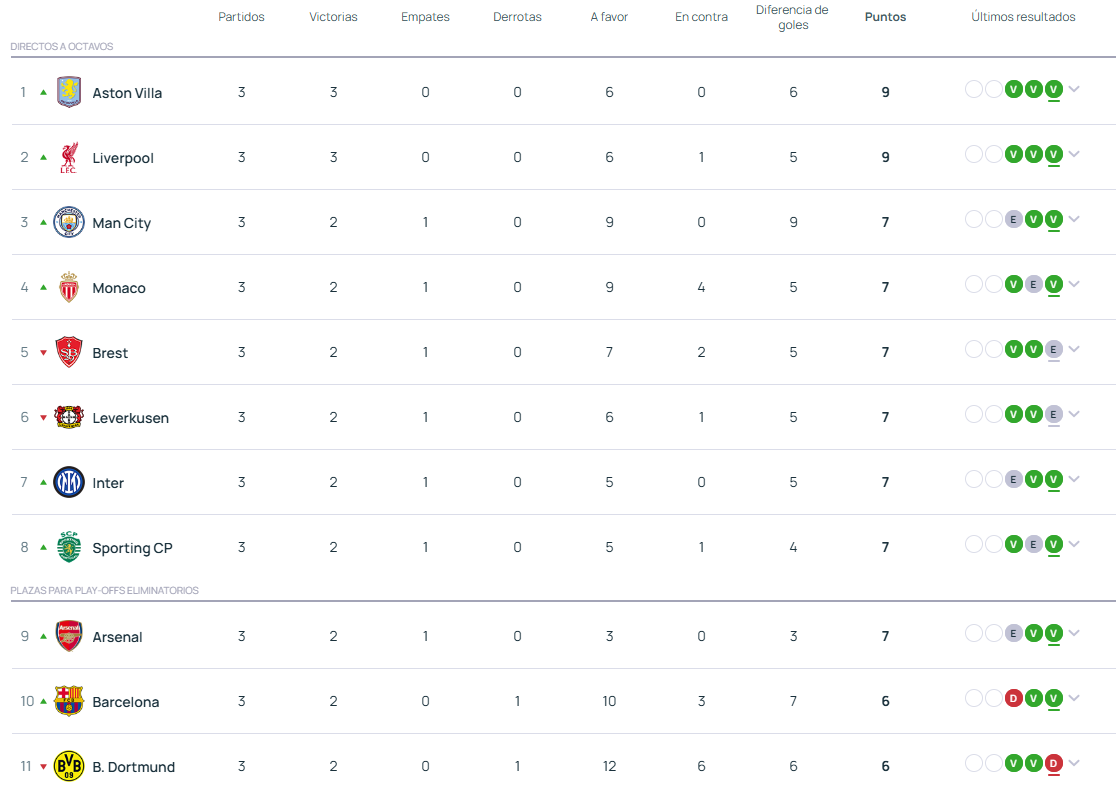Open the Monaco team name
Screen dimensions: 1116x790
pos(119,288)
